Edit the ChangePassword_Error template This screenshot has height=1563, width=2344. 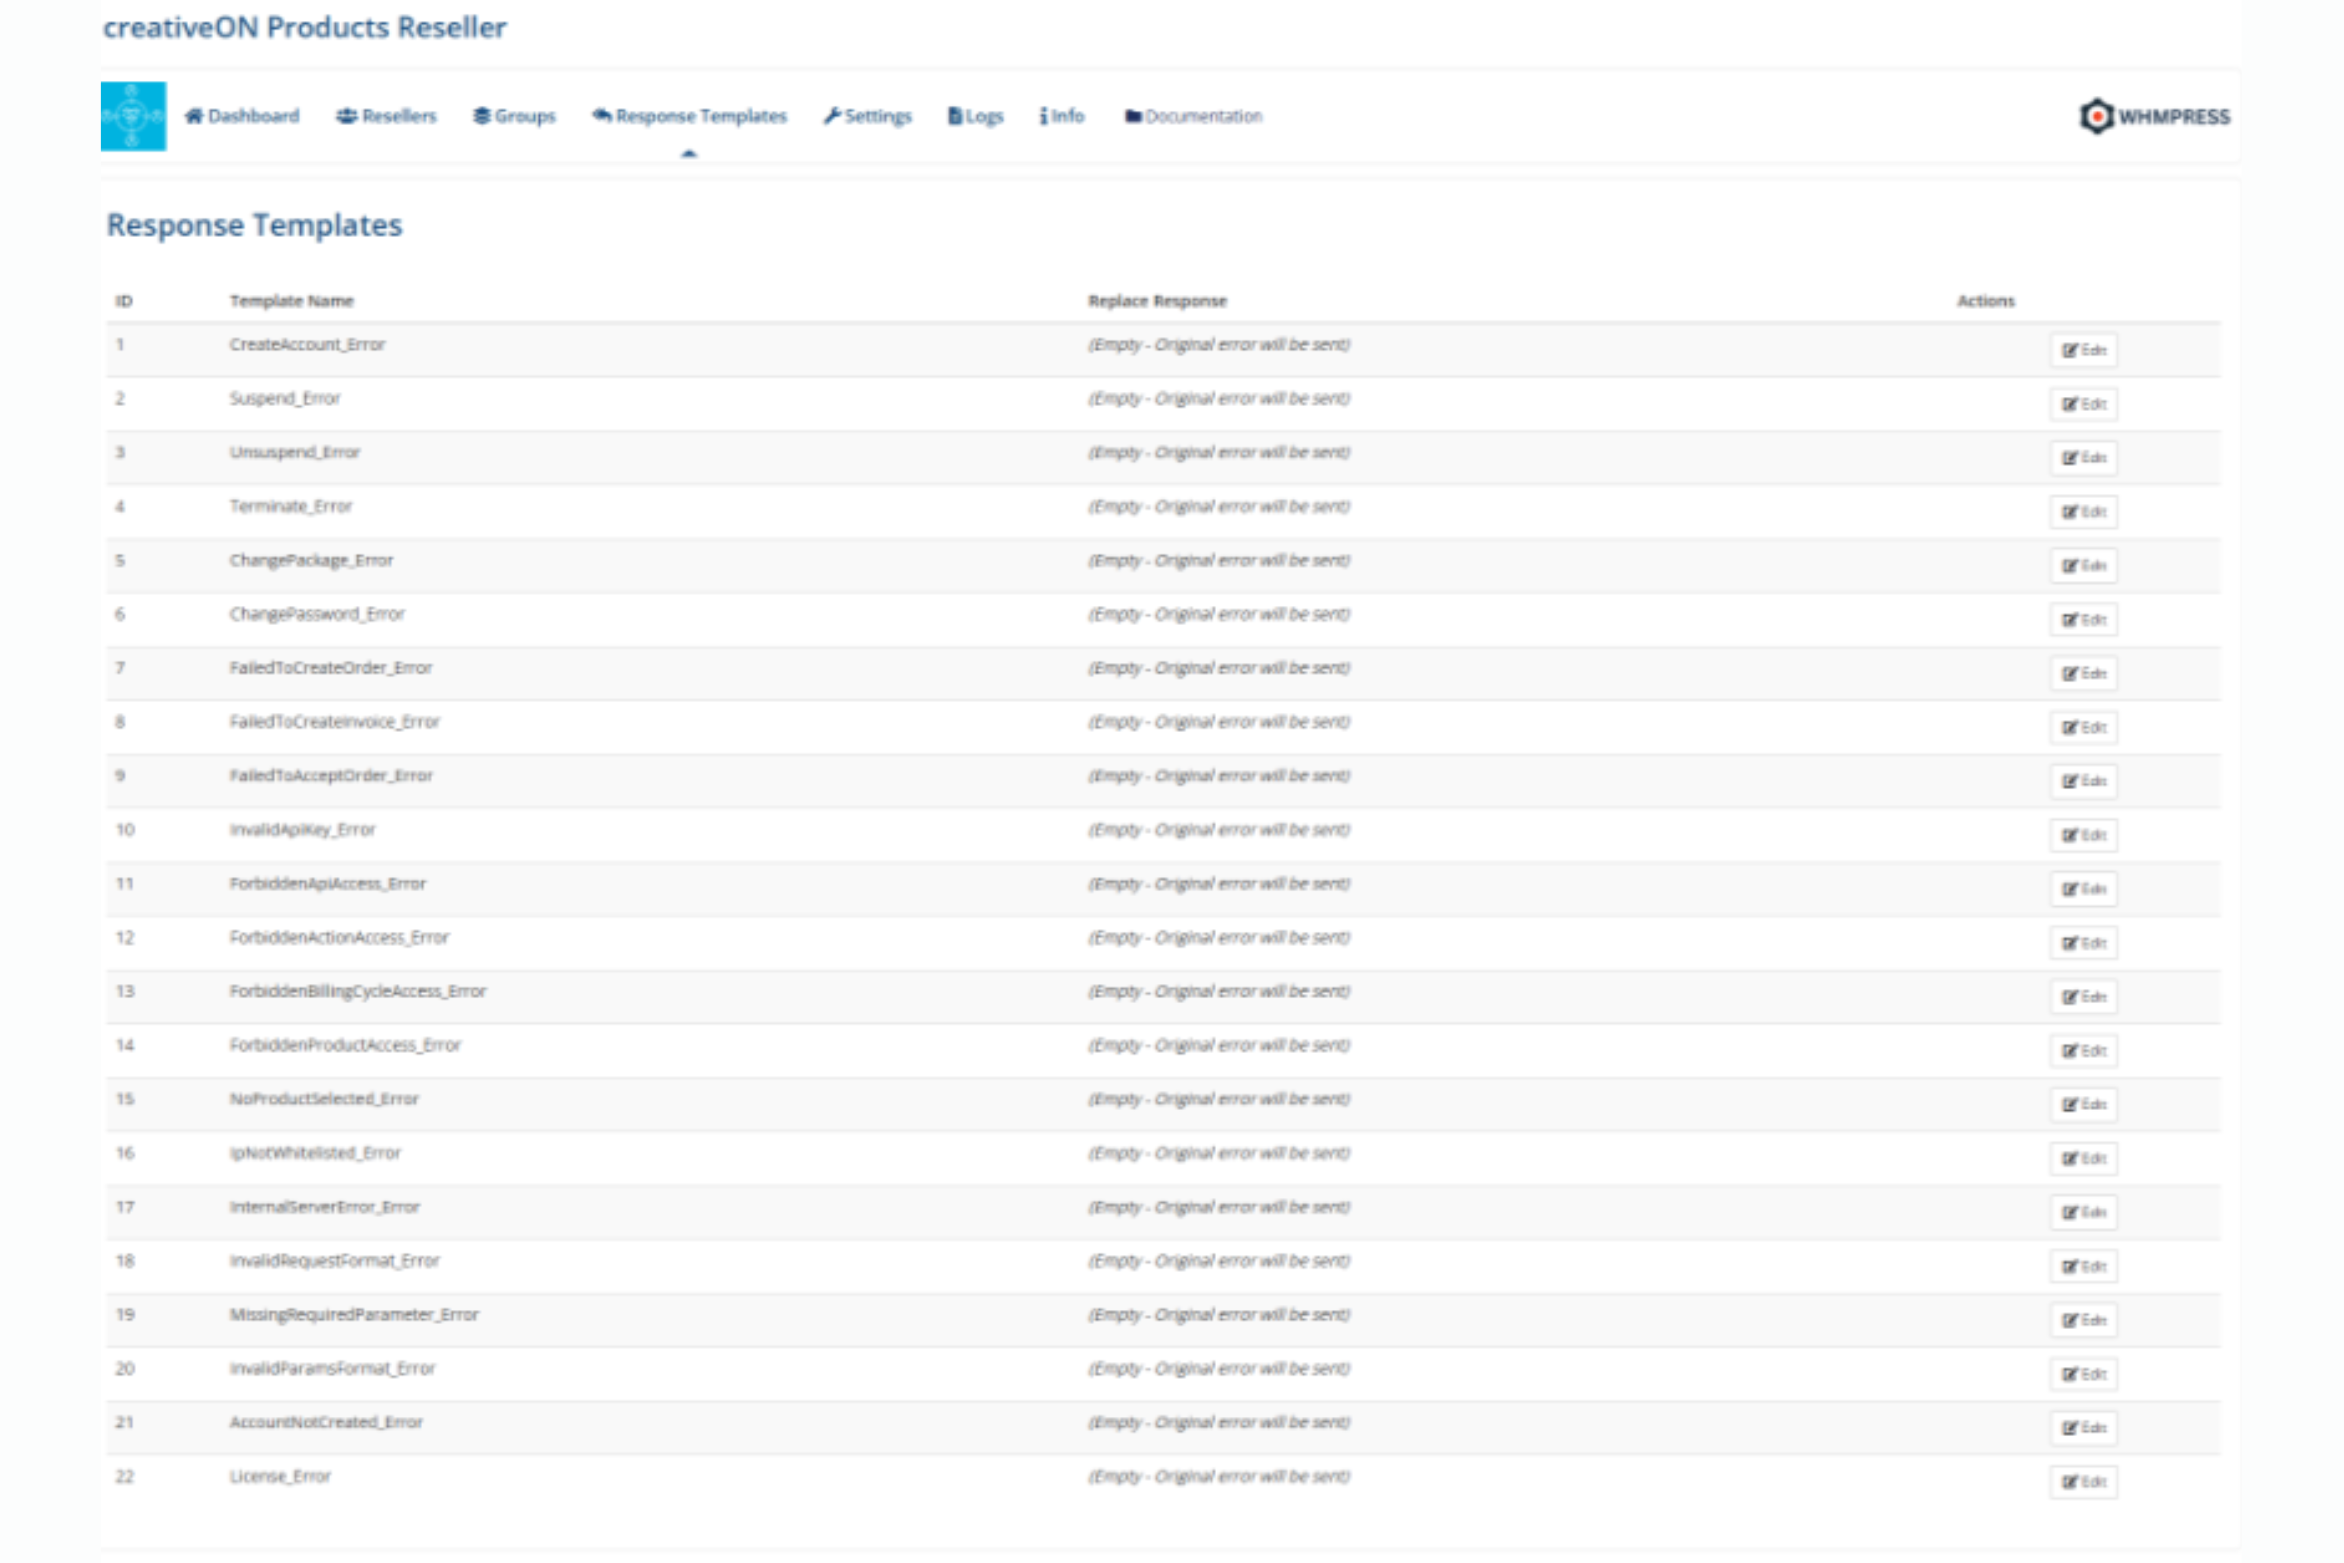[2083, 620]
